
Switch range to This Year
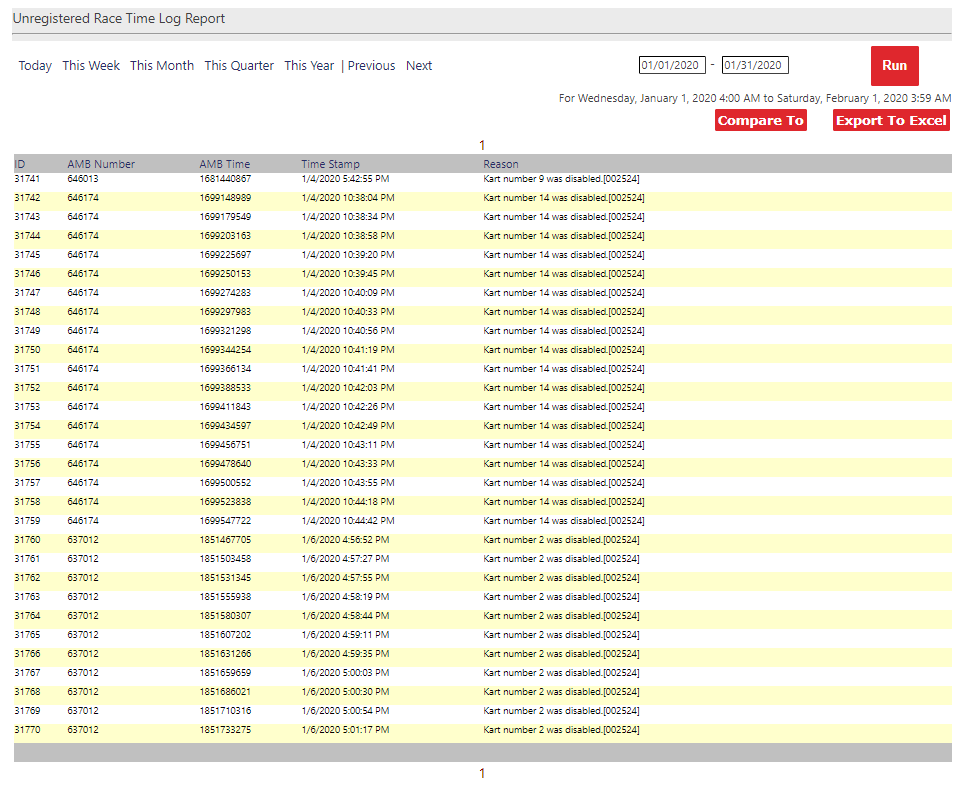309,66
